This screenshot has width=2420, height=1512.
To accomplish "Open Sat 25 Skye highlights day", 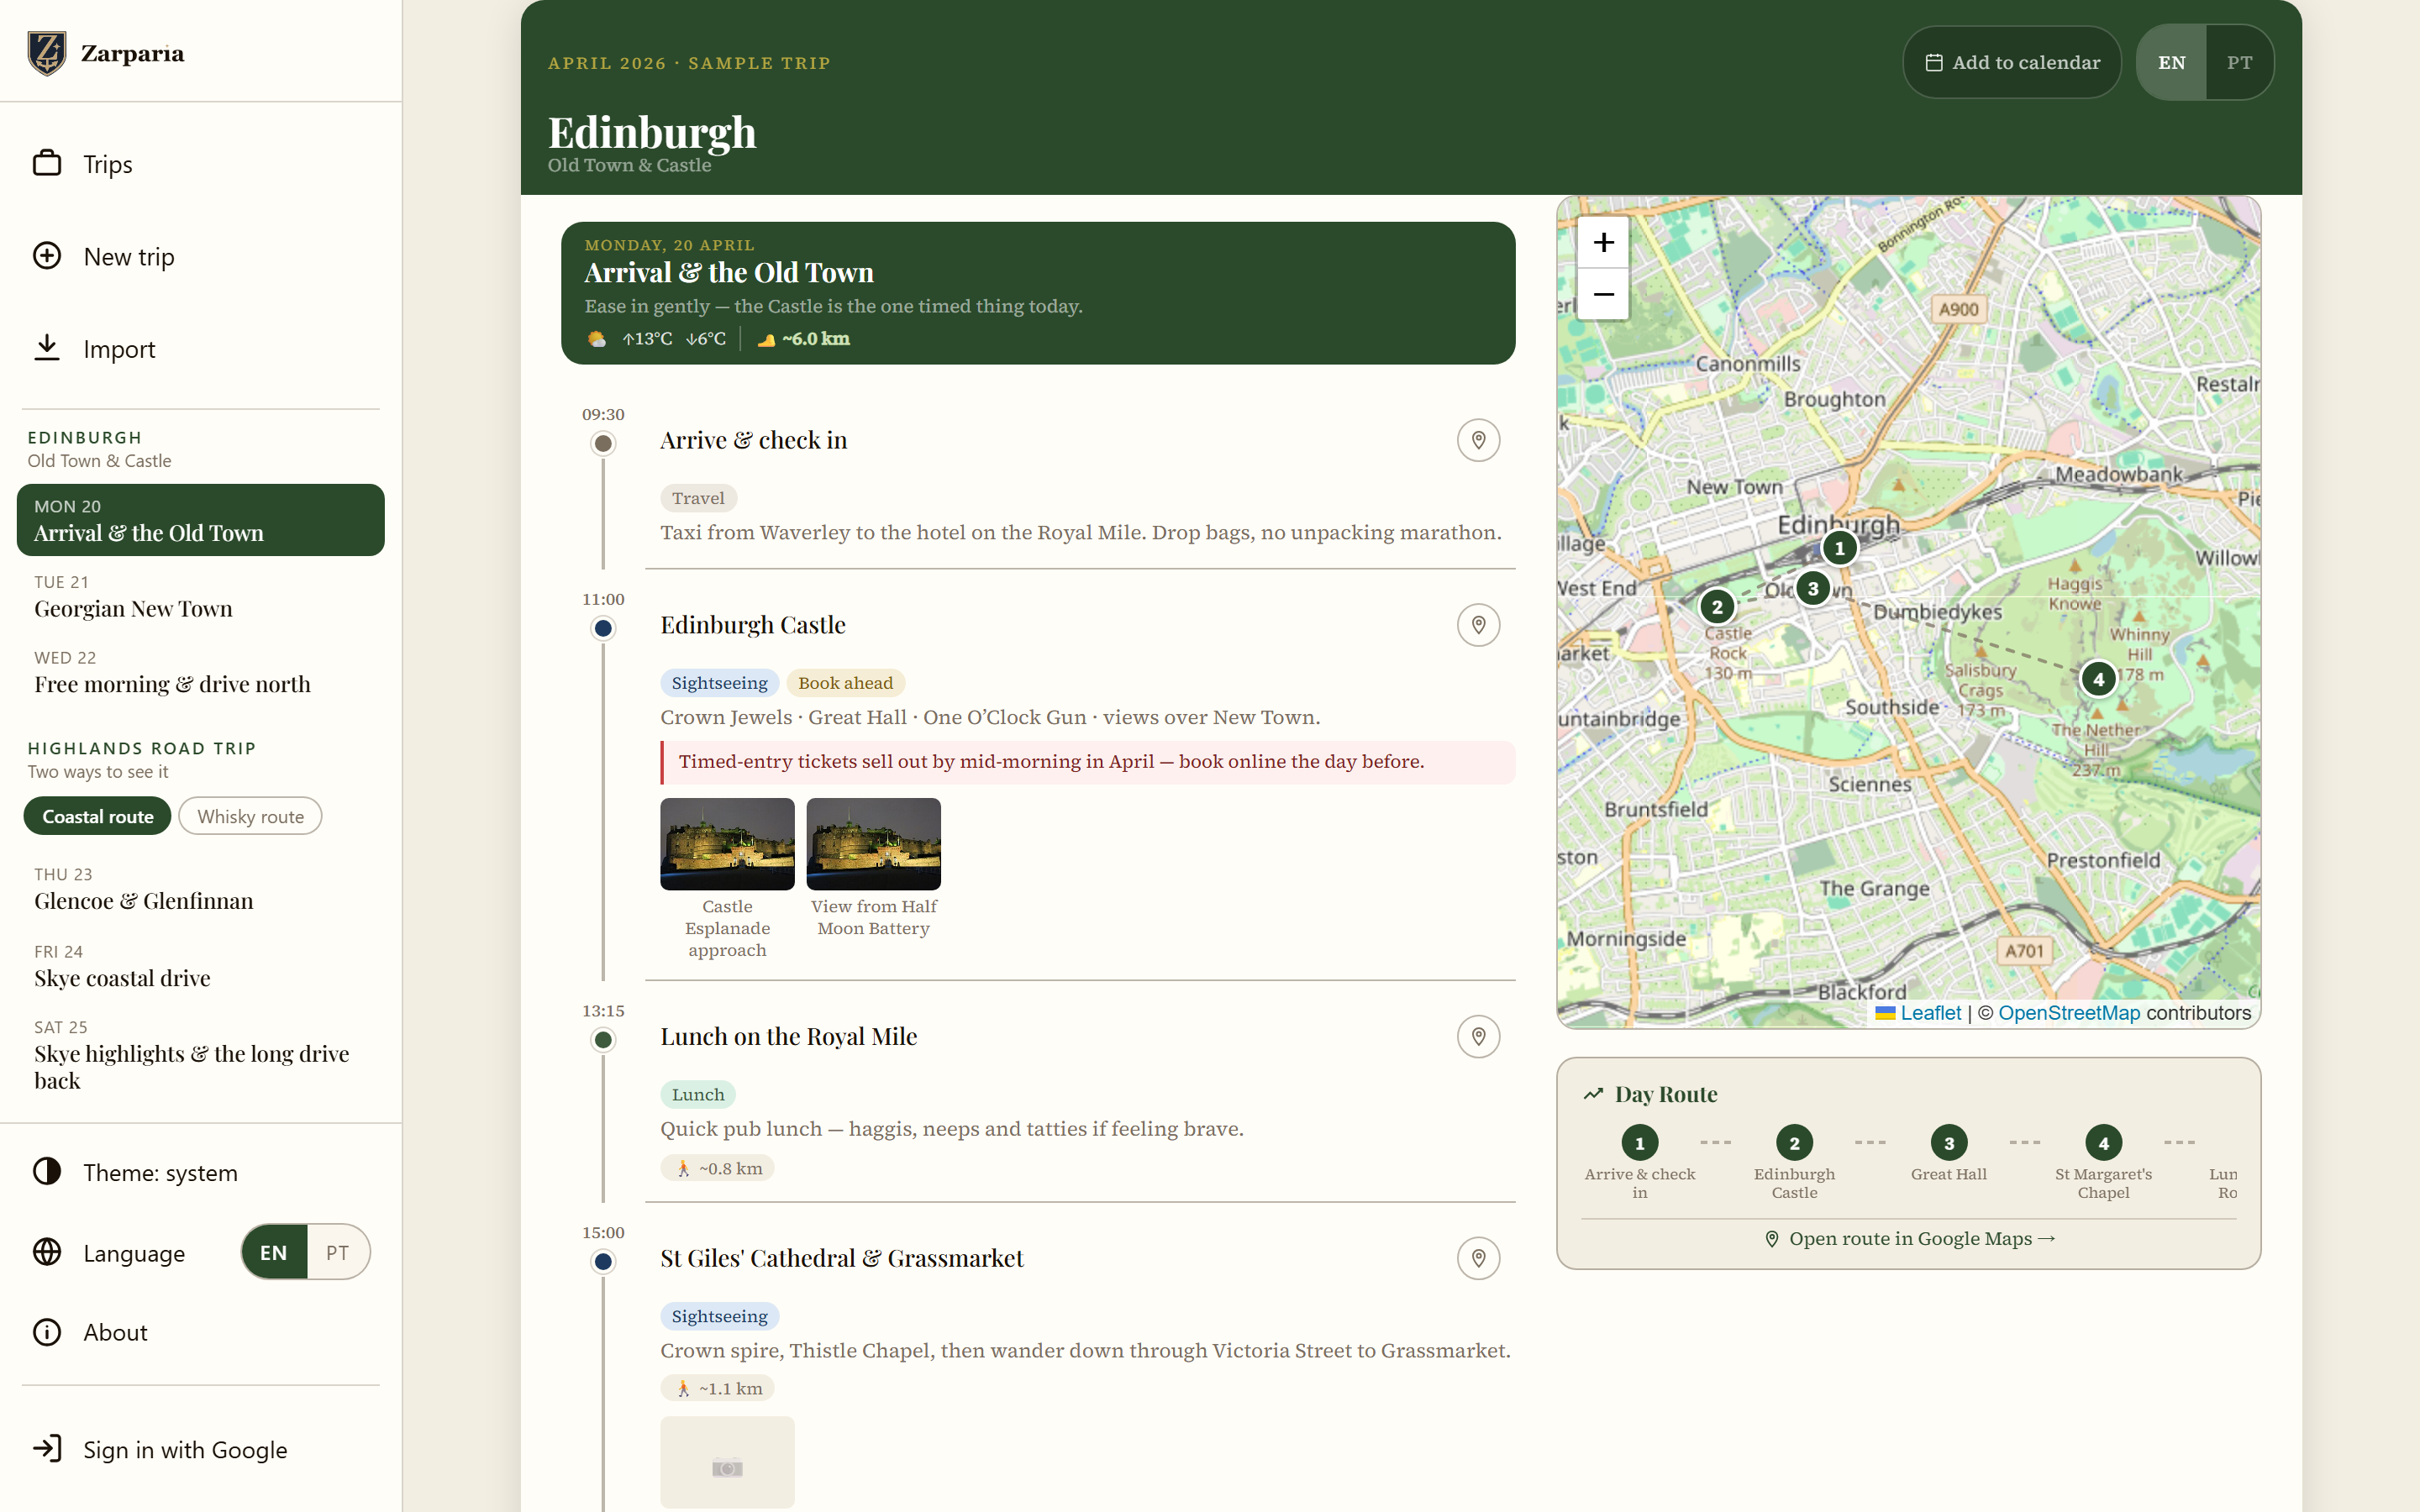I will tap(200, 1055).
